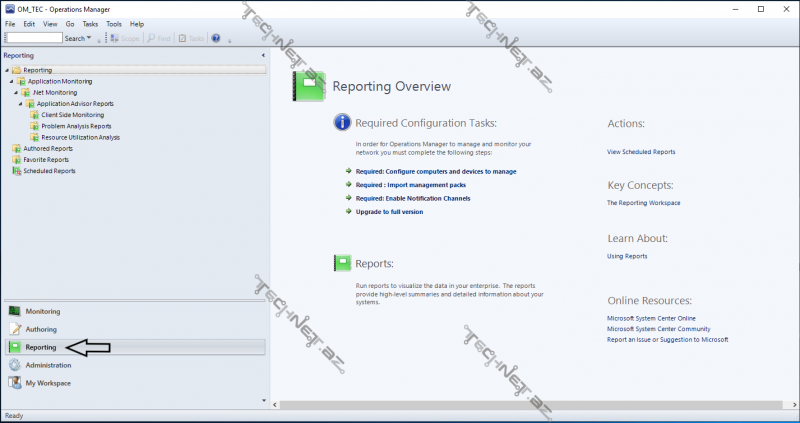Open the Tasks menu

(x=90, y=23)
